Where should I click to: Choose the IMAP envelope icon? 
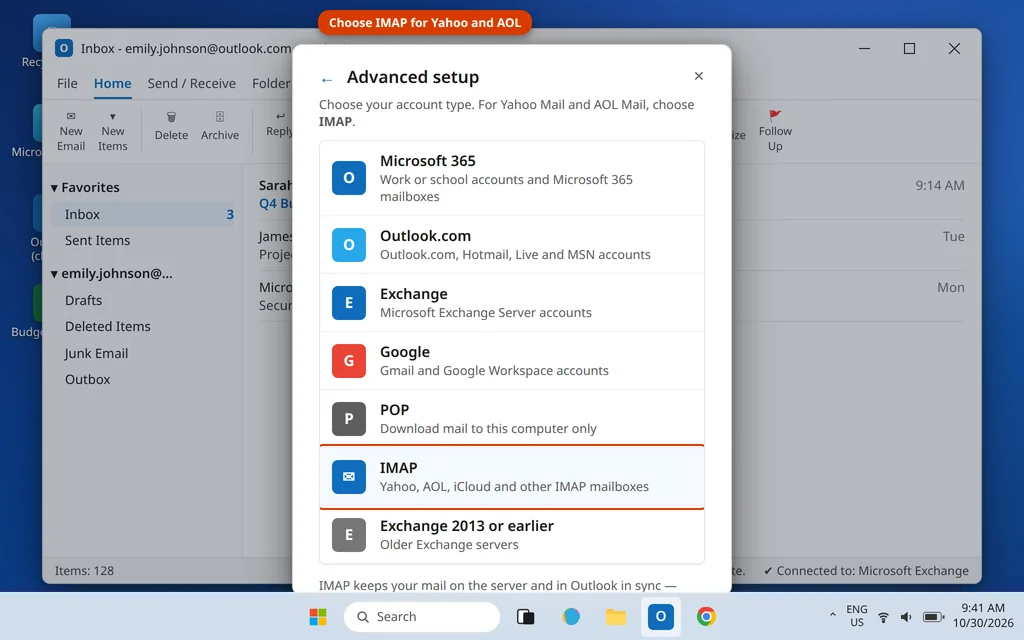coord(349,477)
